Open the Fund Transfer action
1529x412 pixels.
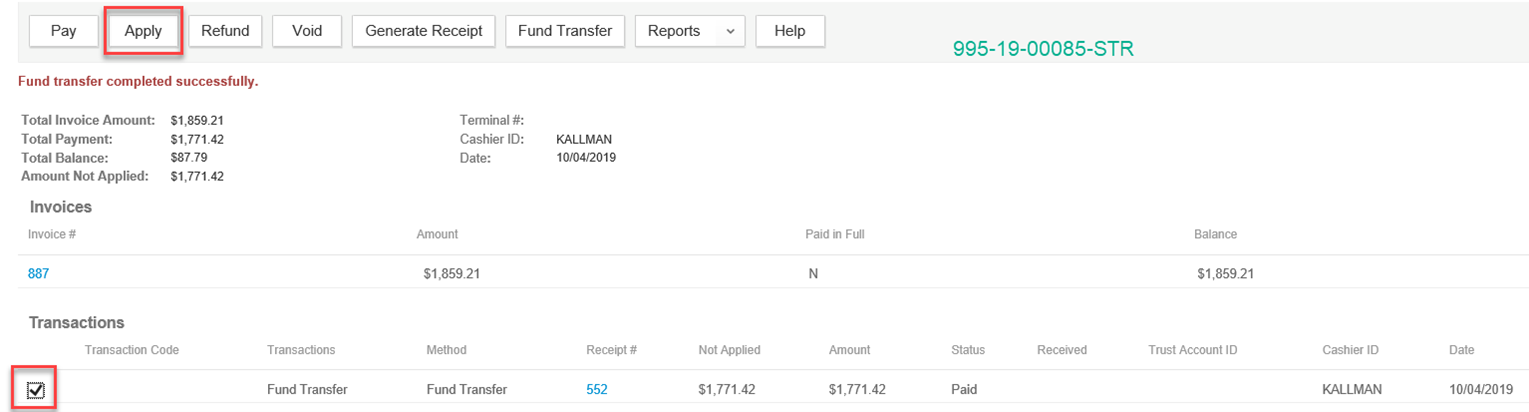click(x=565, y=31)
